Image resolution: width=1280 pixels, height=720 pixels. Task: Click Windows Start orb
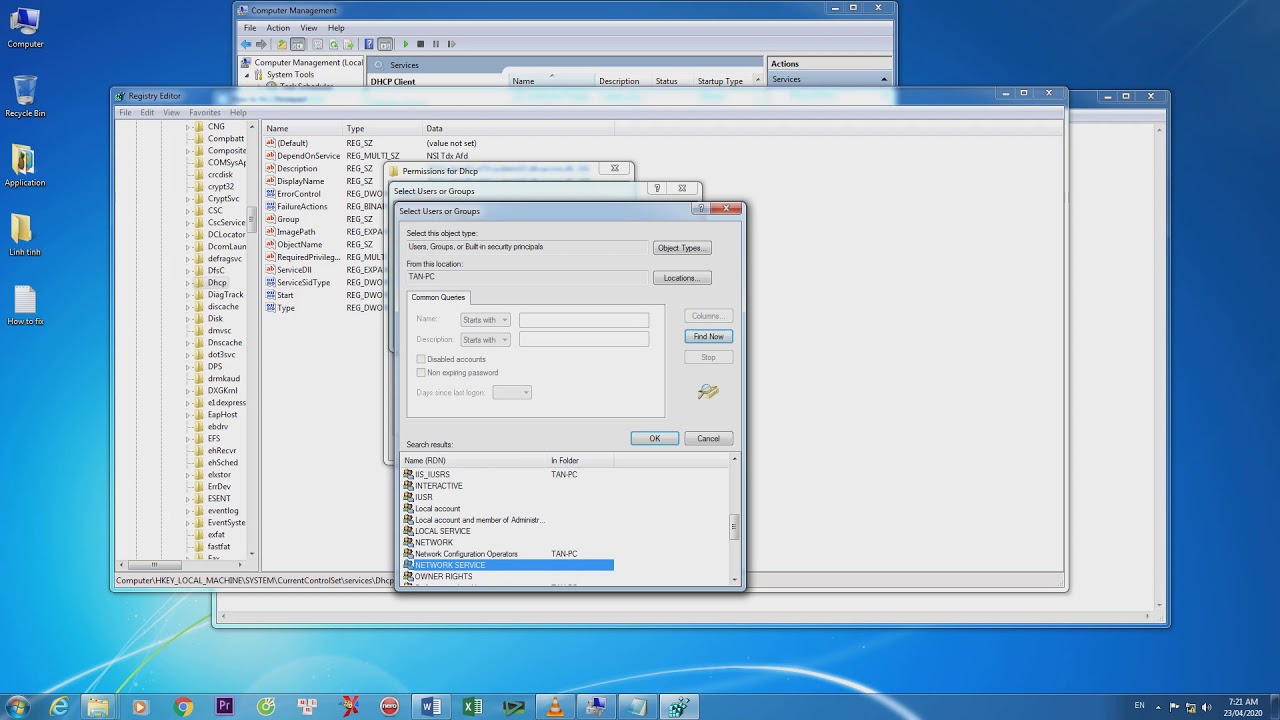coord(17,706)
